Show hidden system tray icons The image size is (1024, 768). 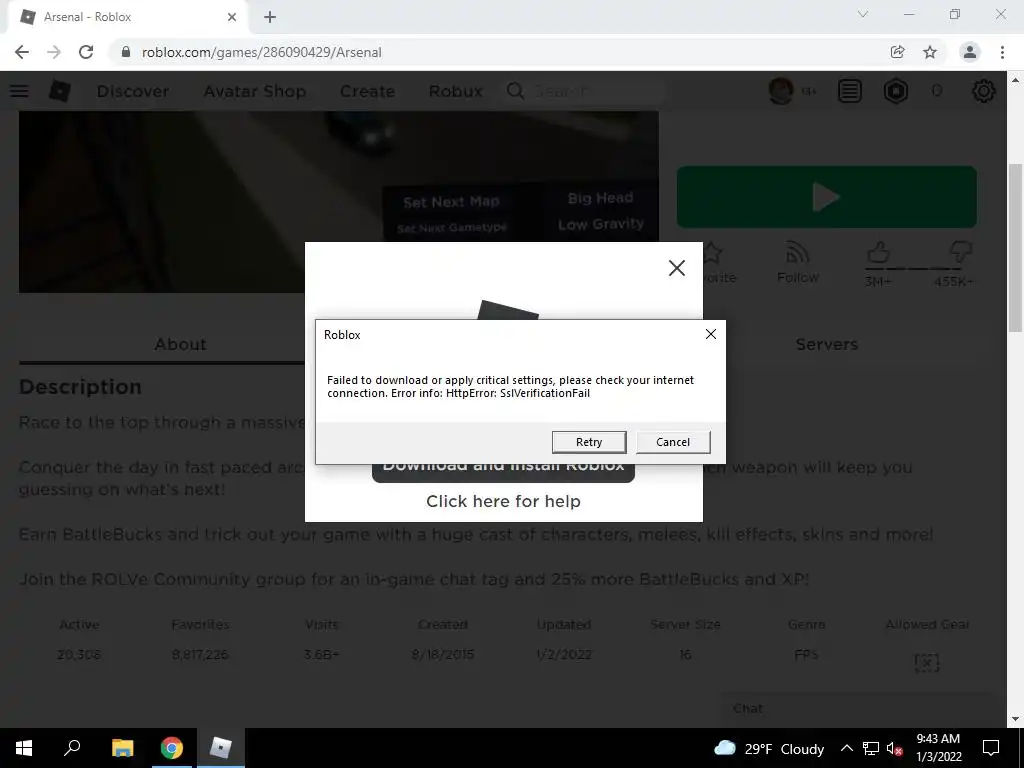pos(846,748)
